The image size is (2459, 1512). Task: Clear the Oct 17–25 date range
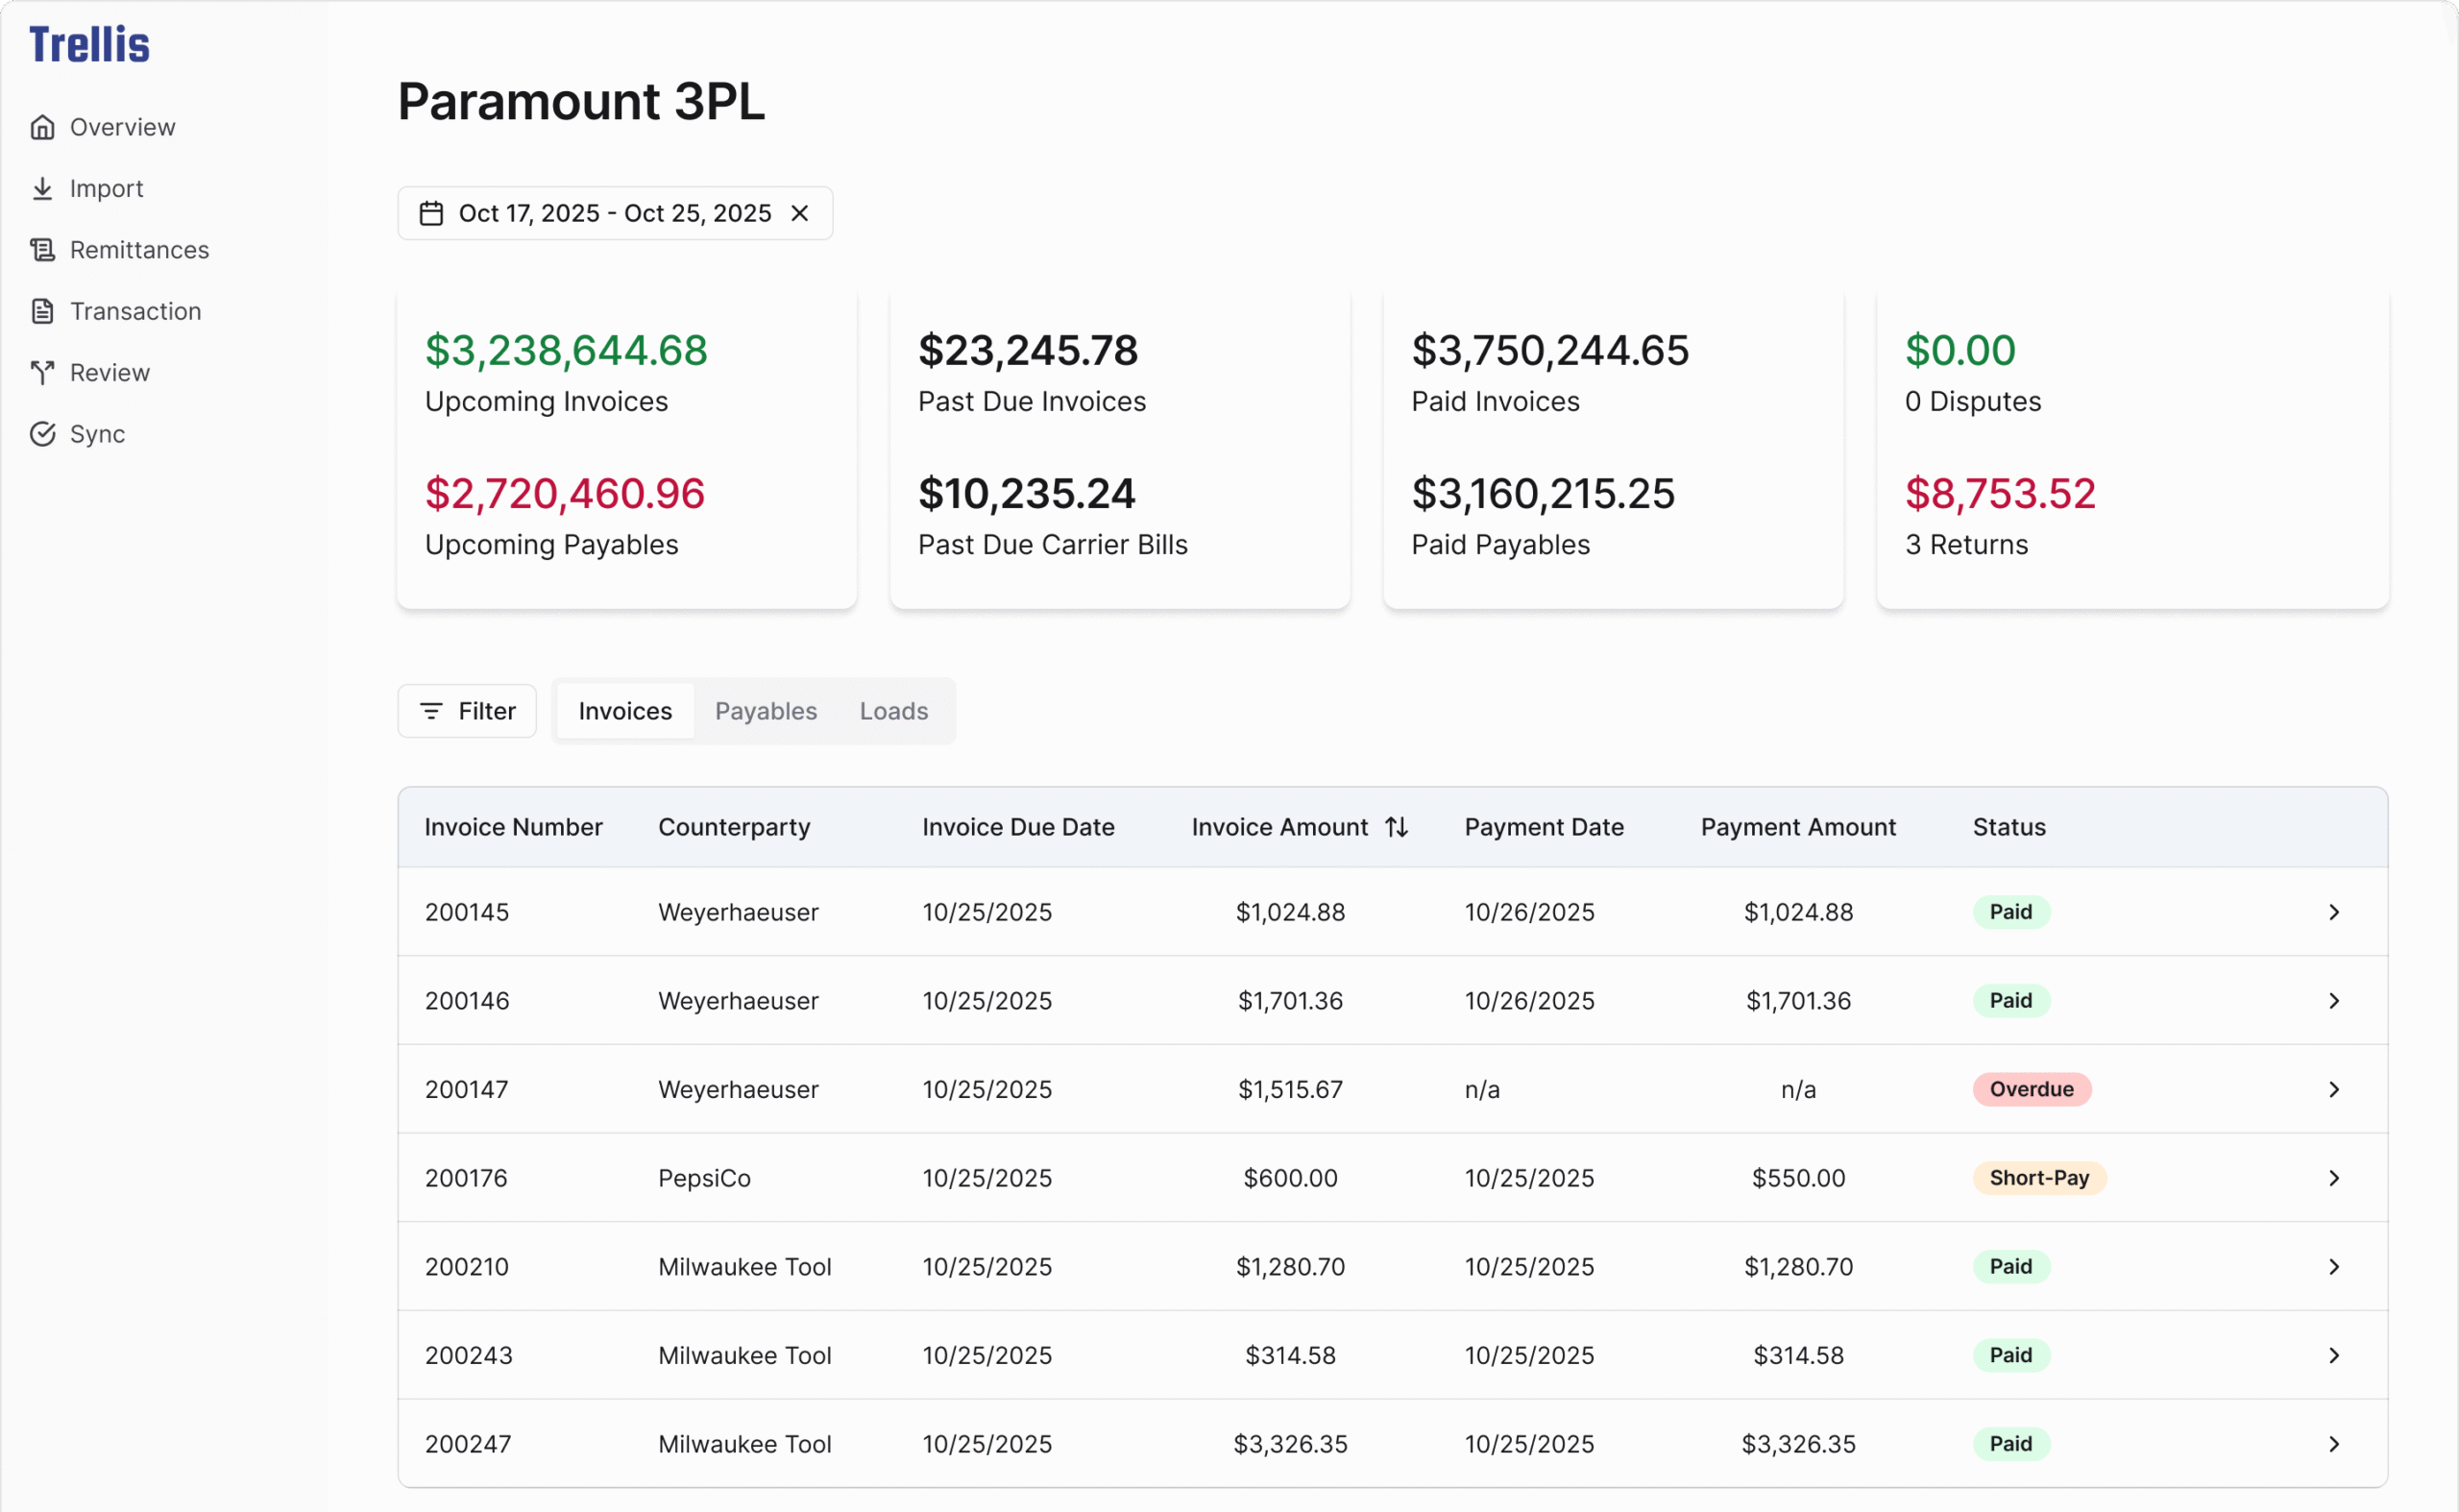click(799, 213)
